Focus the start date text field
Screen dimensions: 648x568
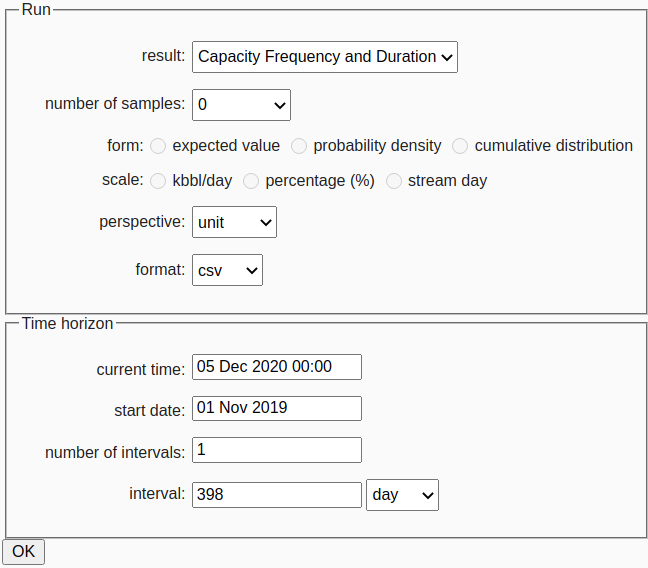coord(277,408)
